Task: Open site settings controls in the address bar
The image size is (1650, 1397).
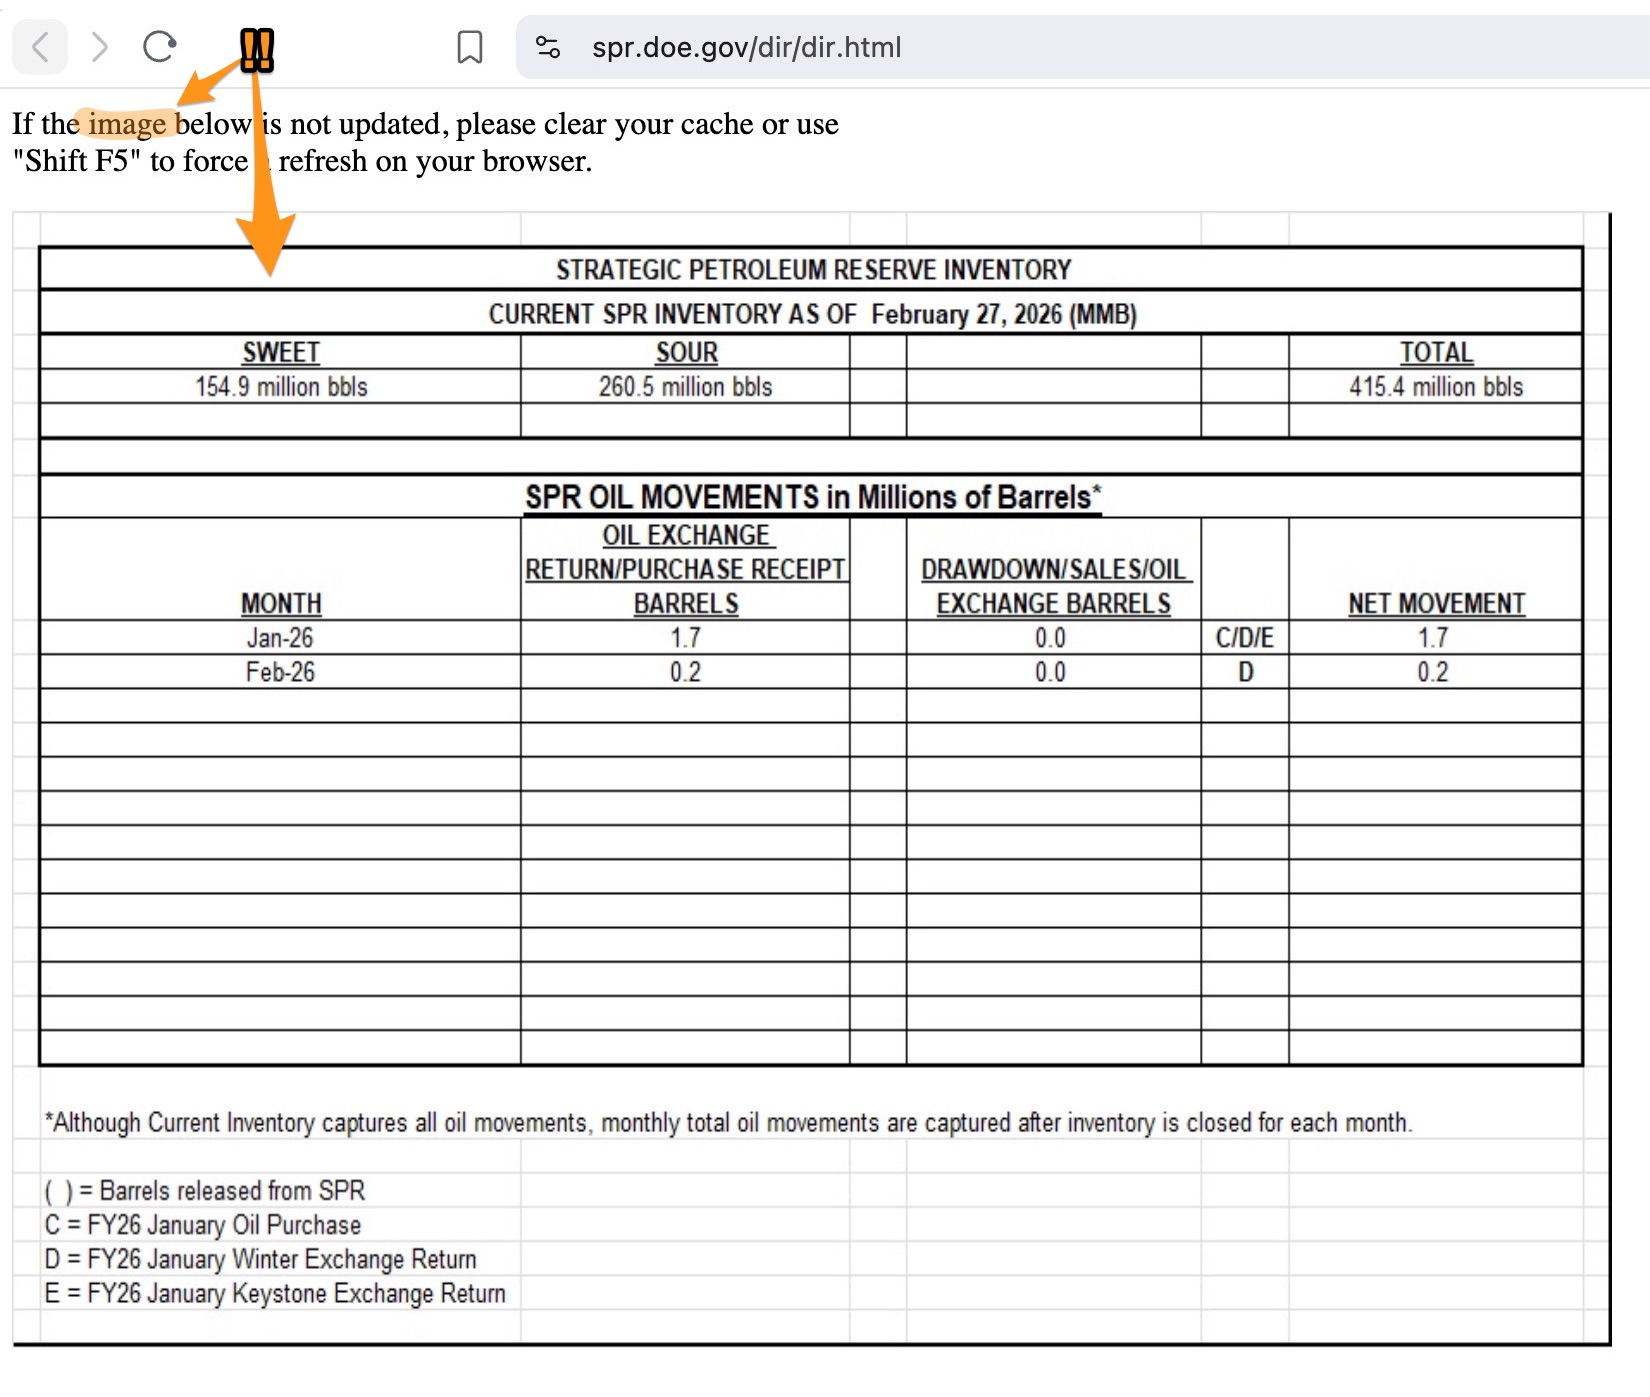Action: (x=548, y=47)
